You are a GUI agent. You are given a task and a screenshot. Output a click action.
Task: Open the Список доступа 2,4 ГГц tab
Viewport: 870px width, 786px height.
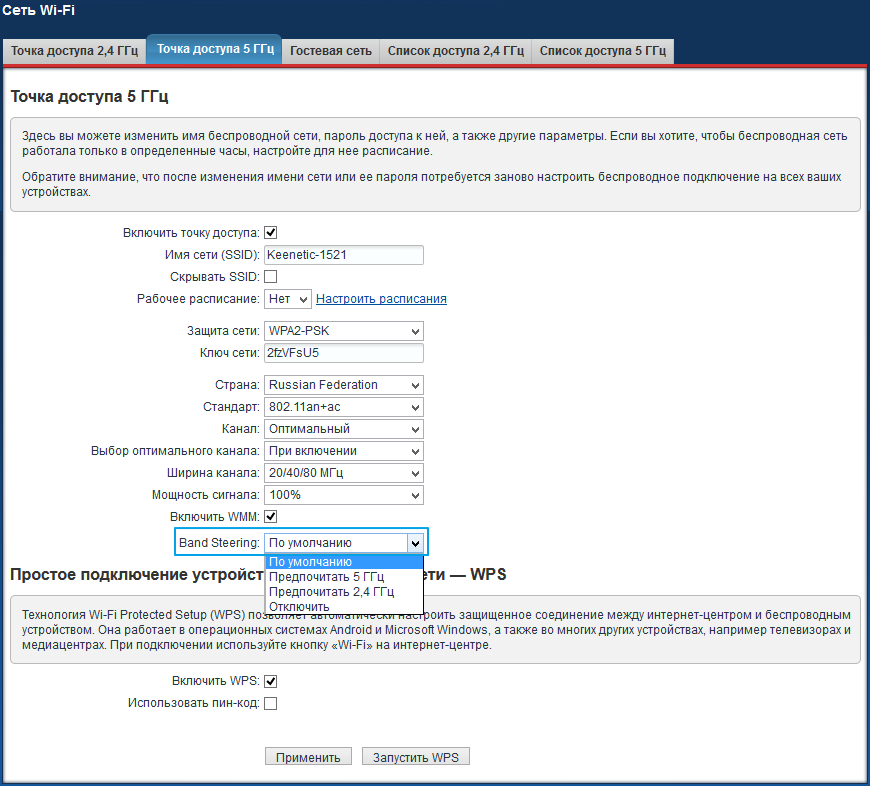pos(455,50)
